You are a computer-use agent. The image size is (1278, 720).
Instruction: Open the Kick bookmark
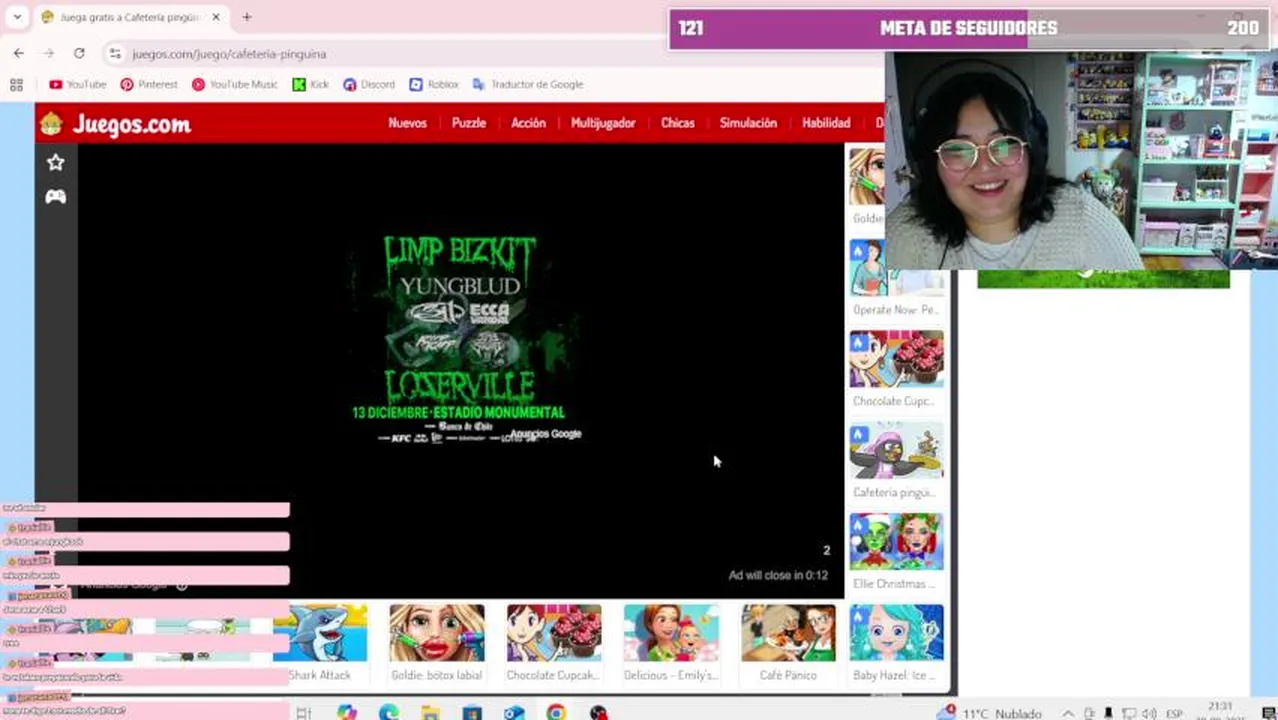click(x=310, y=85)
